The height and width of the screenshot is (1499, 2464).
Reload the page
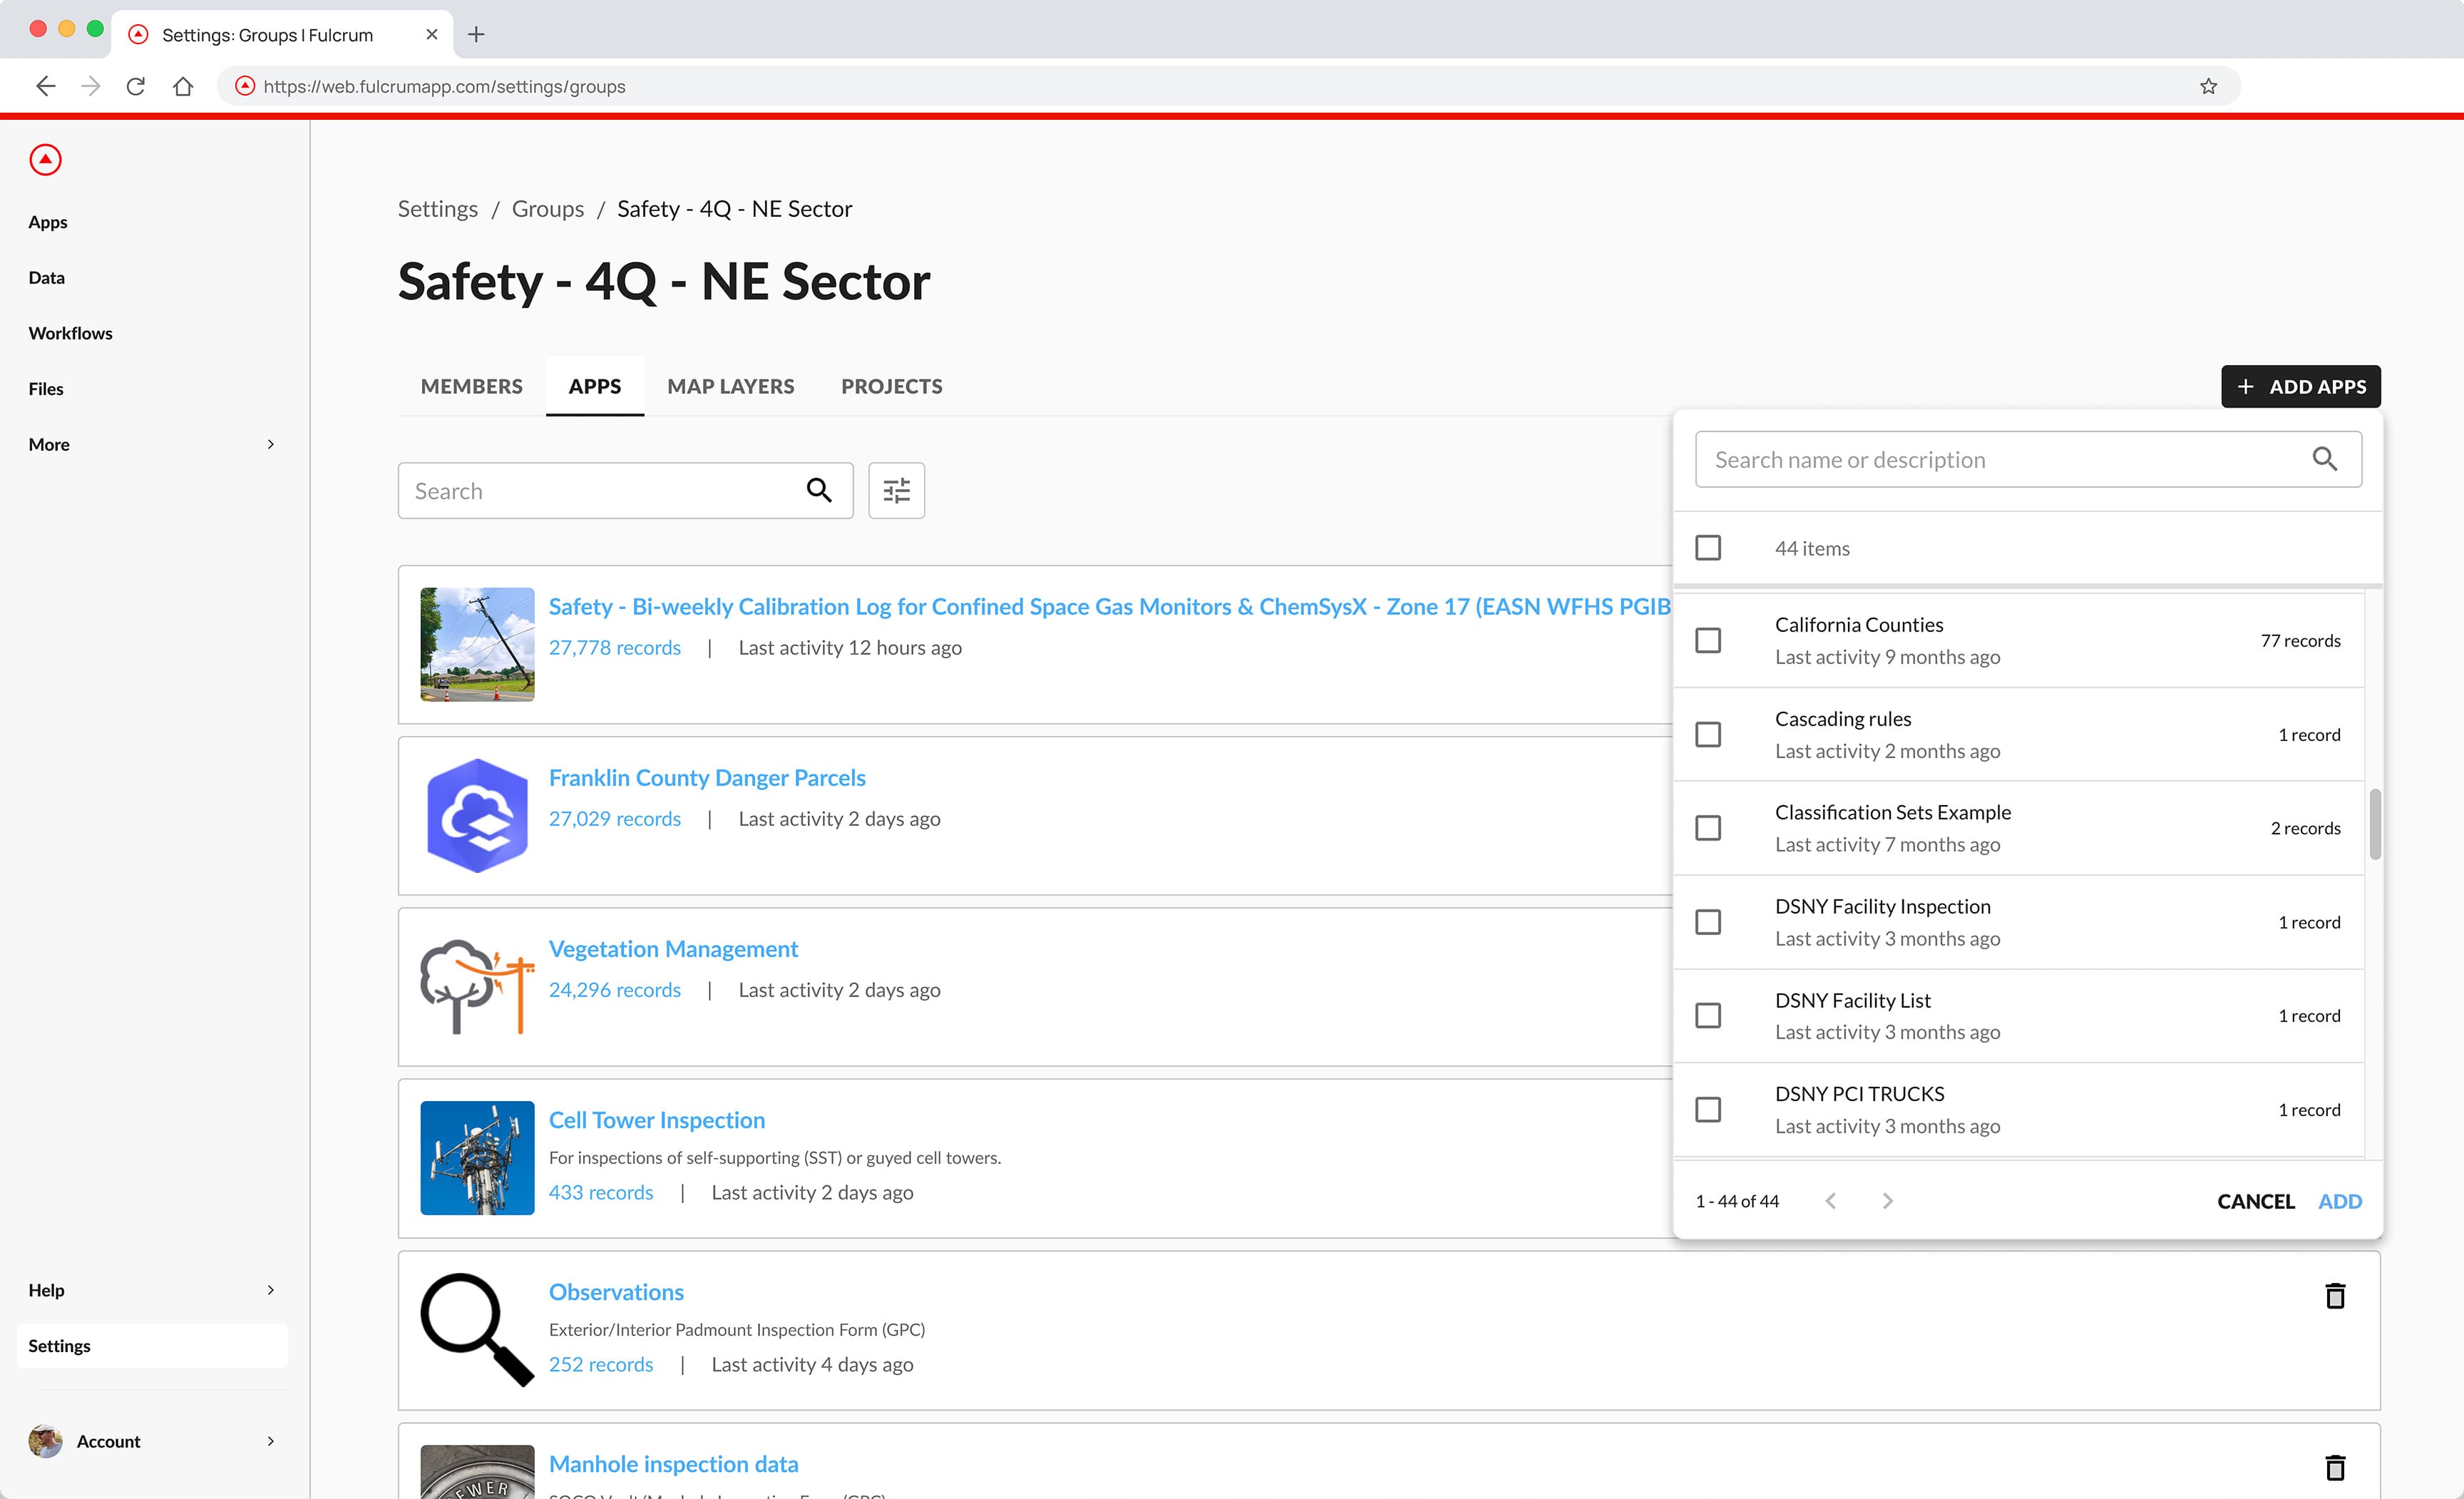coord(136,86)
